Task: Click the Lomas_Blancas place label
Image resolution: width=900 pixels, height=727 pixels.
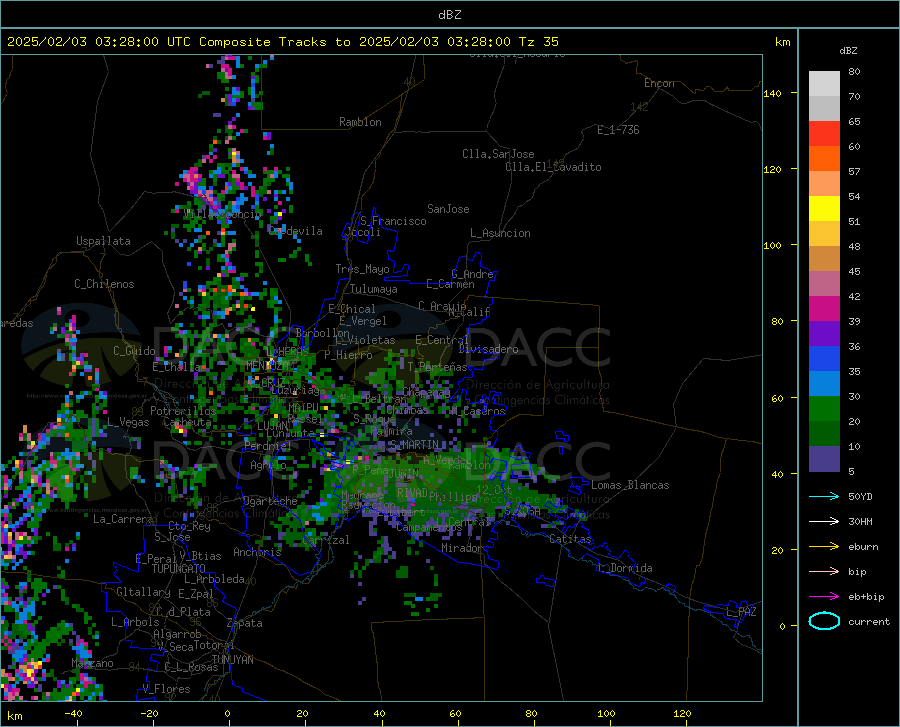Action: pos(630,485)
